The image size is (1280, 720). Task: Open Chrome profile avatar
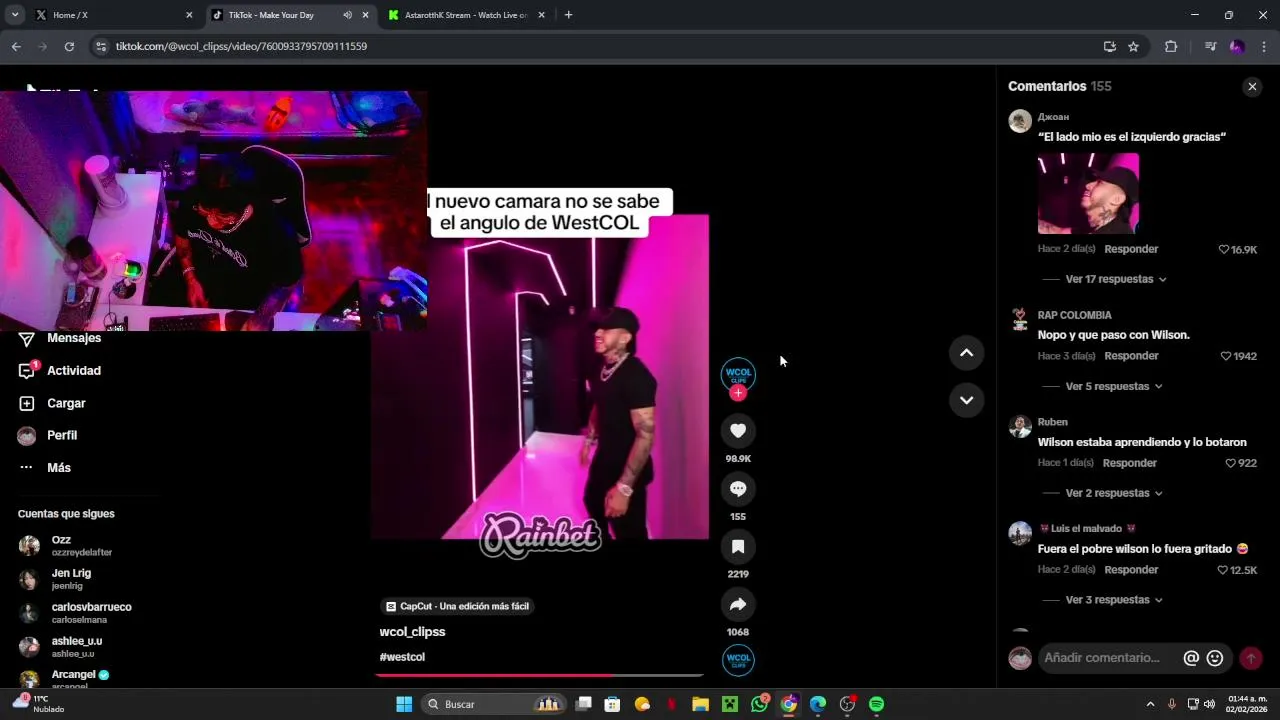[x=1237, y=46]
